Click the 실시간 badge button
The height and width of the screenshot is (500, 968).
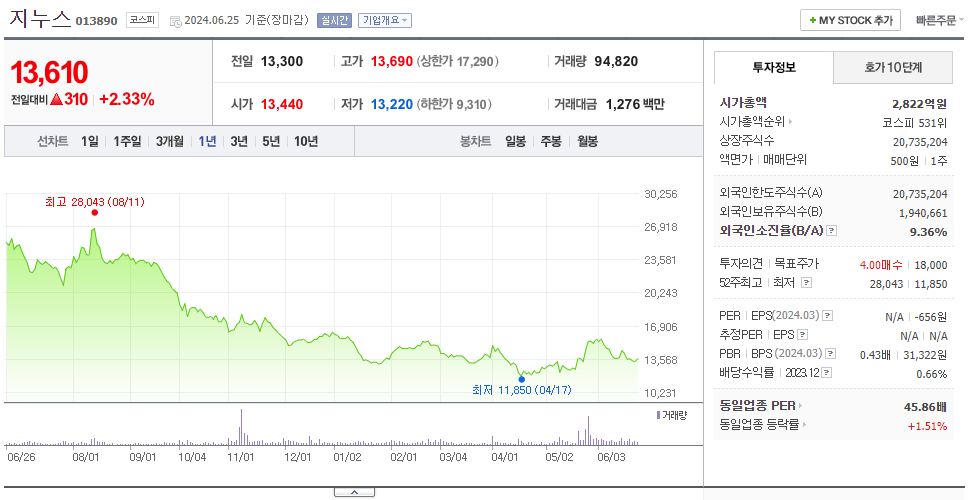(335, 20)
